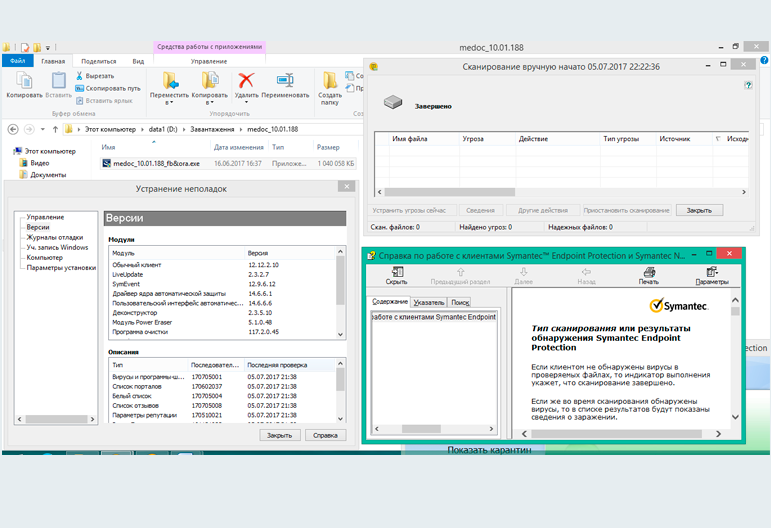
Task: Click the Сведения button
Action: tap(480, 210)
